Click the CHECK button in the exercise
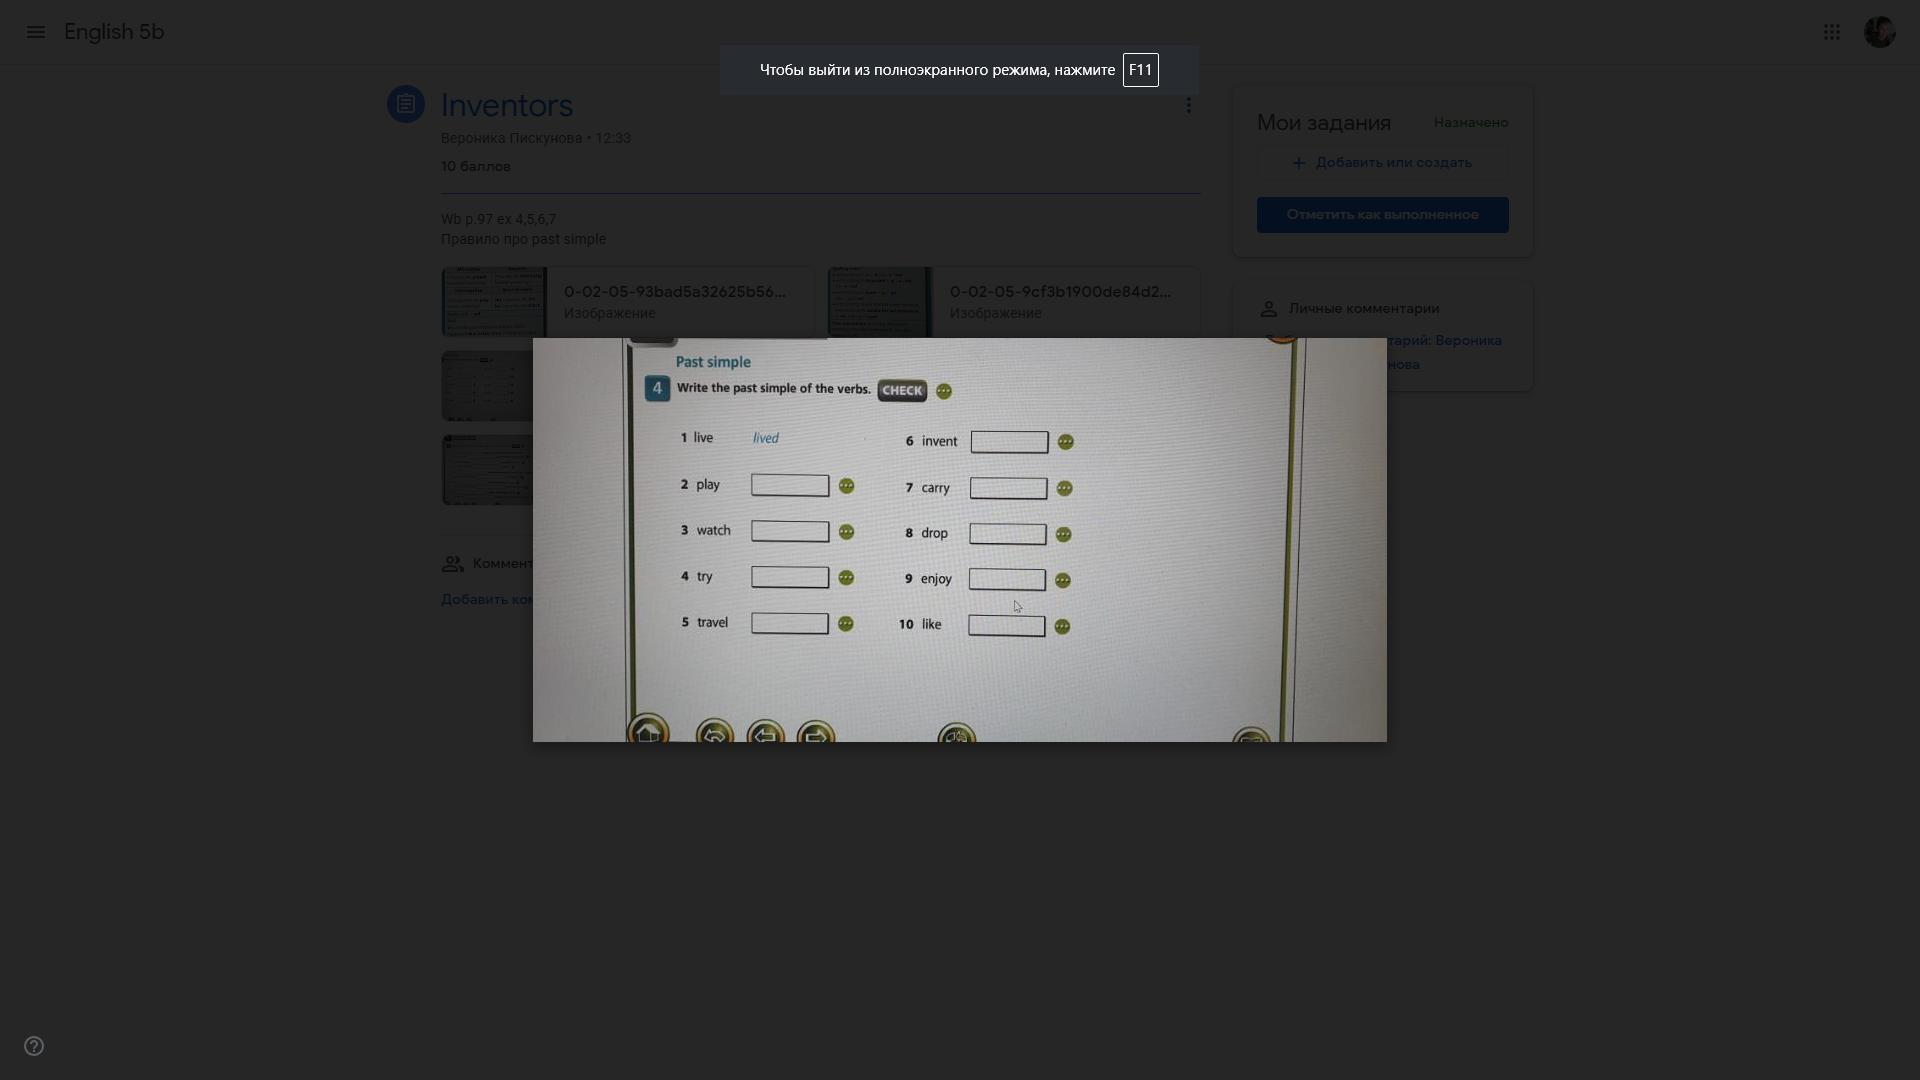This screenshot has width=1920, height=1080. (x=902, y=391)
